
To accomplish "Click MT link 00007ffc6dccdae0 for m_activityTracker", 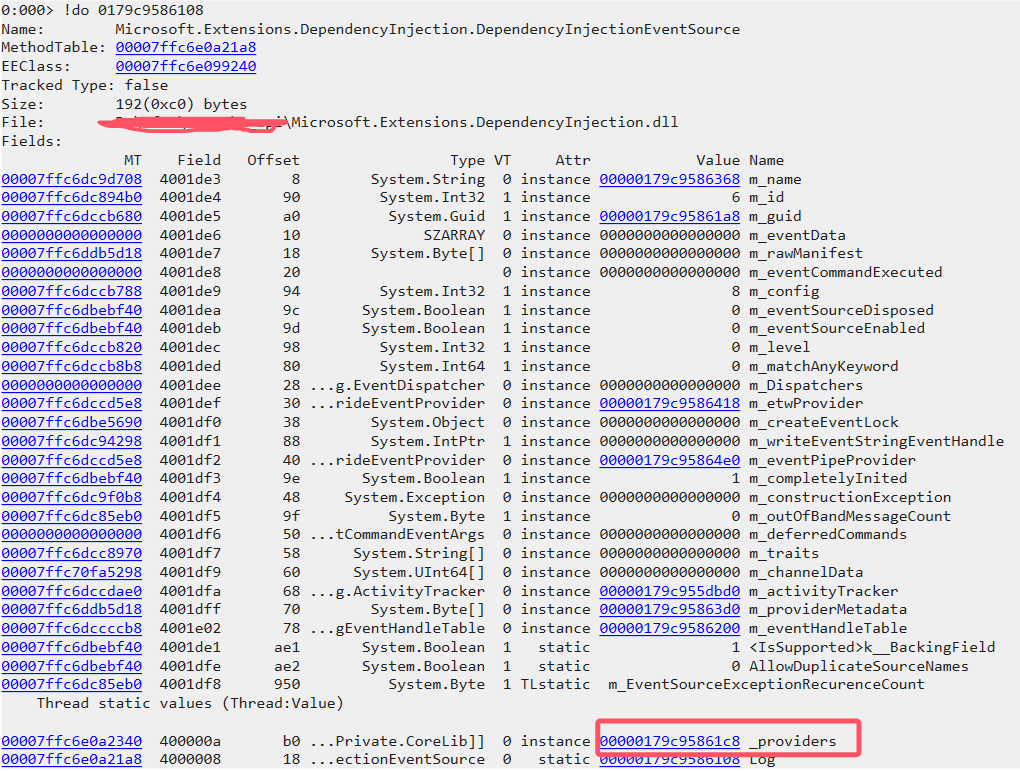I will 72,591.
